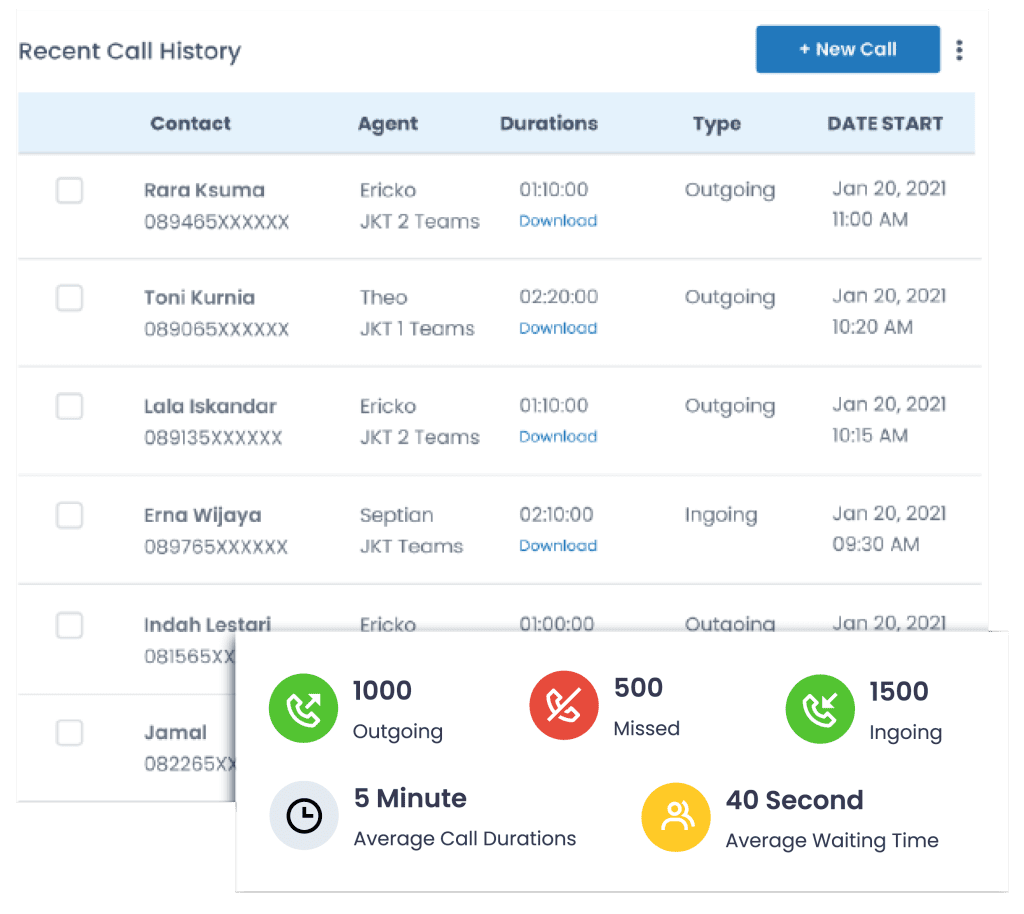The height and width of the screenshot is (914, 1024).
Task: Download the Rara Ksuma call recording
Action: point(558,221)
